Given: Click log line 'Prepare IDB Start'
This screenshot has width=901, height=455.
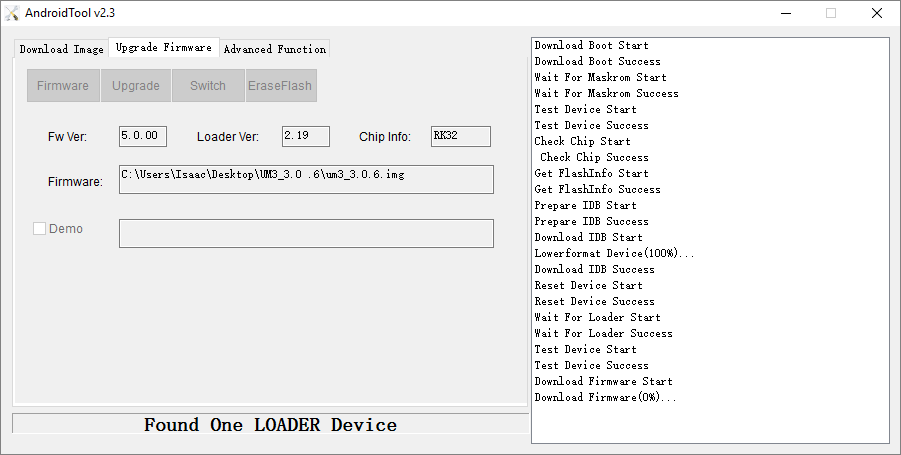Looking at the screenshot, I should pos(586,206).
